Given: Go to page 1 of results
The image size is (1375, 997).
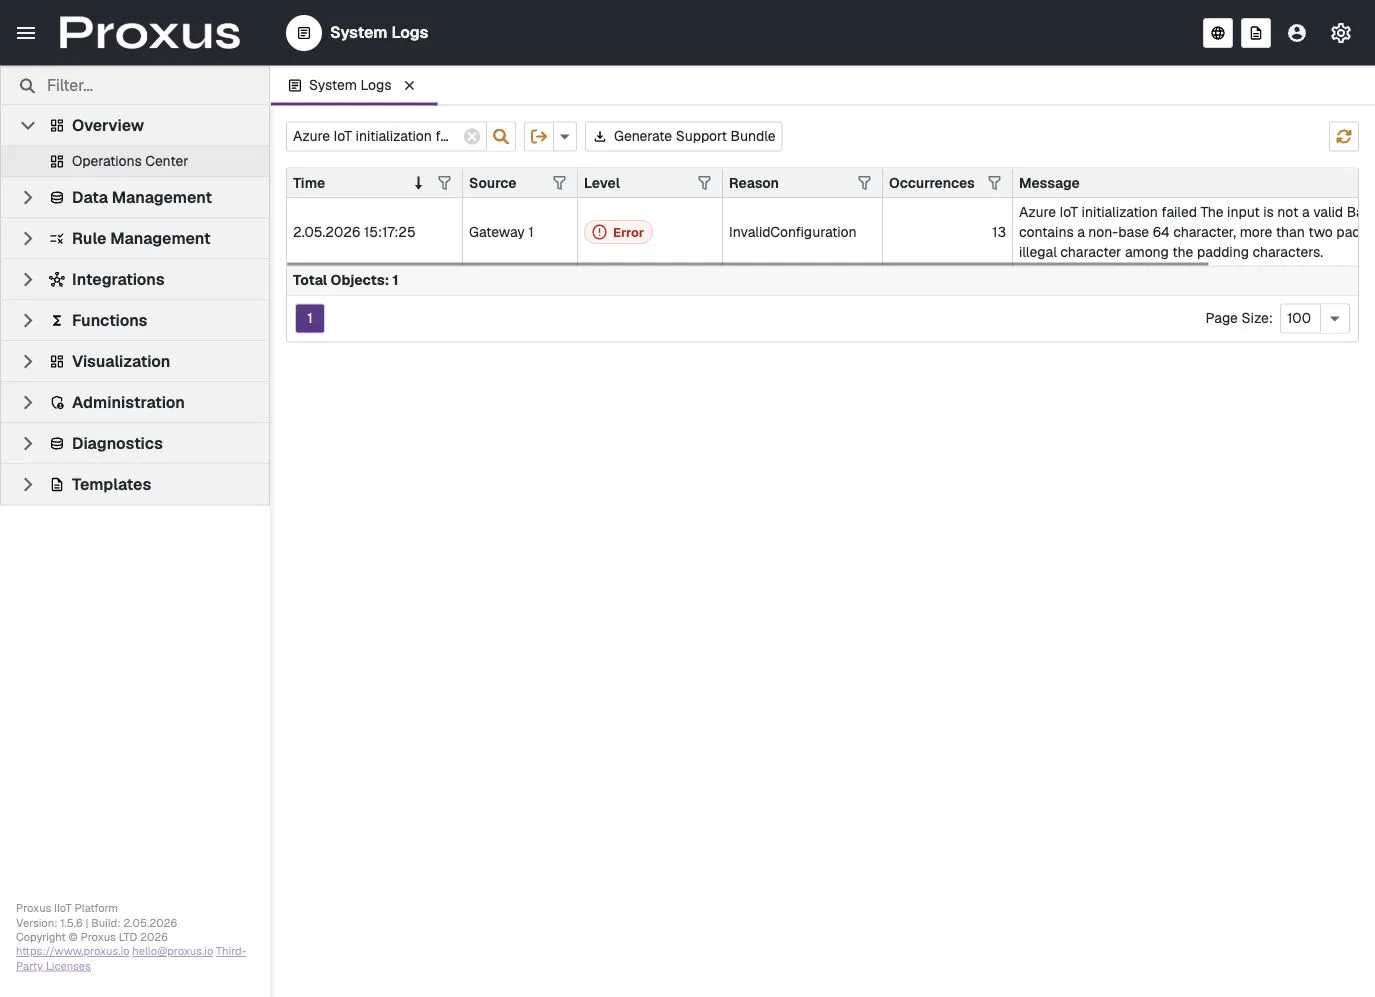Looking at the screenshot, I should (310, 319).
